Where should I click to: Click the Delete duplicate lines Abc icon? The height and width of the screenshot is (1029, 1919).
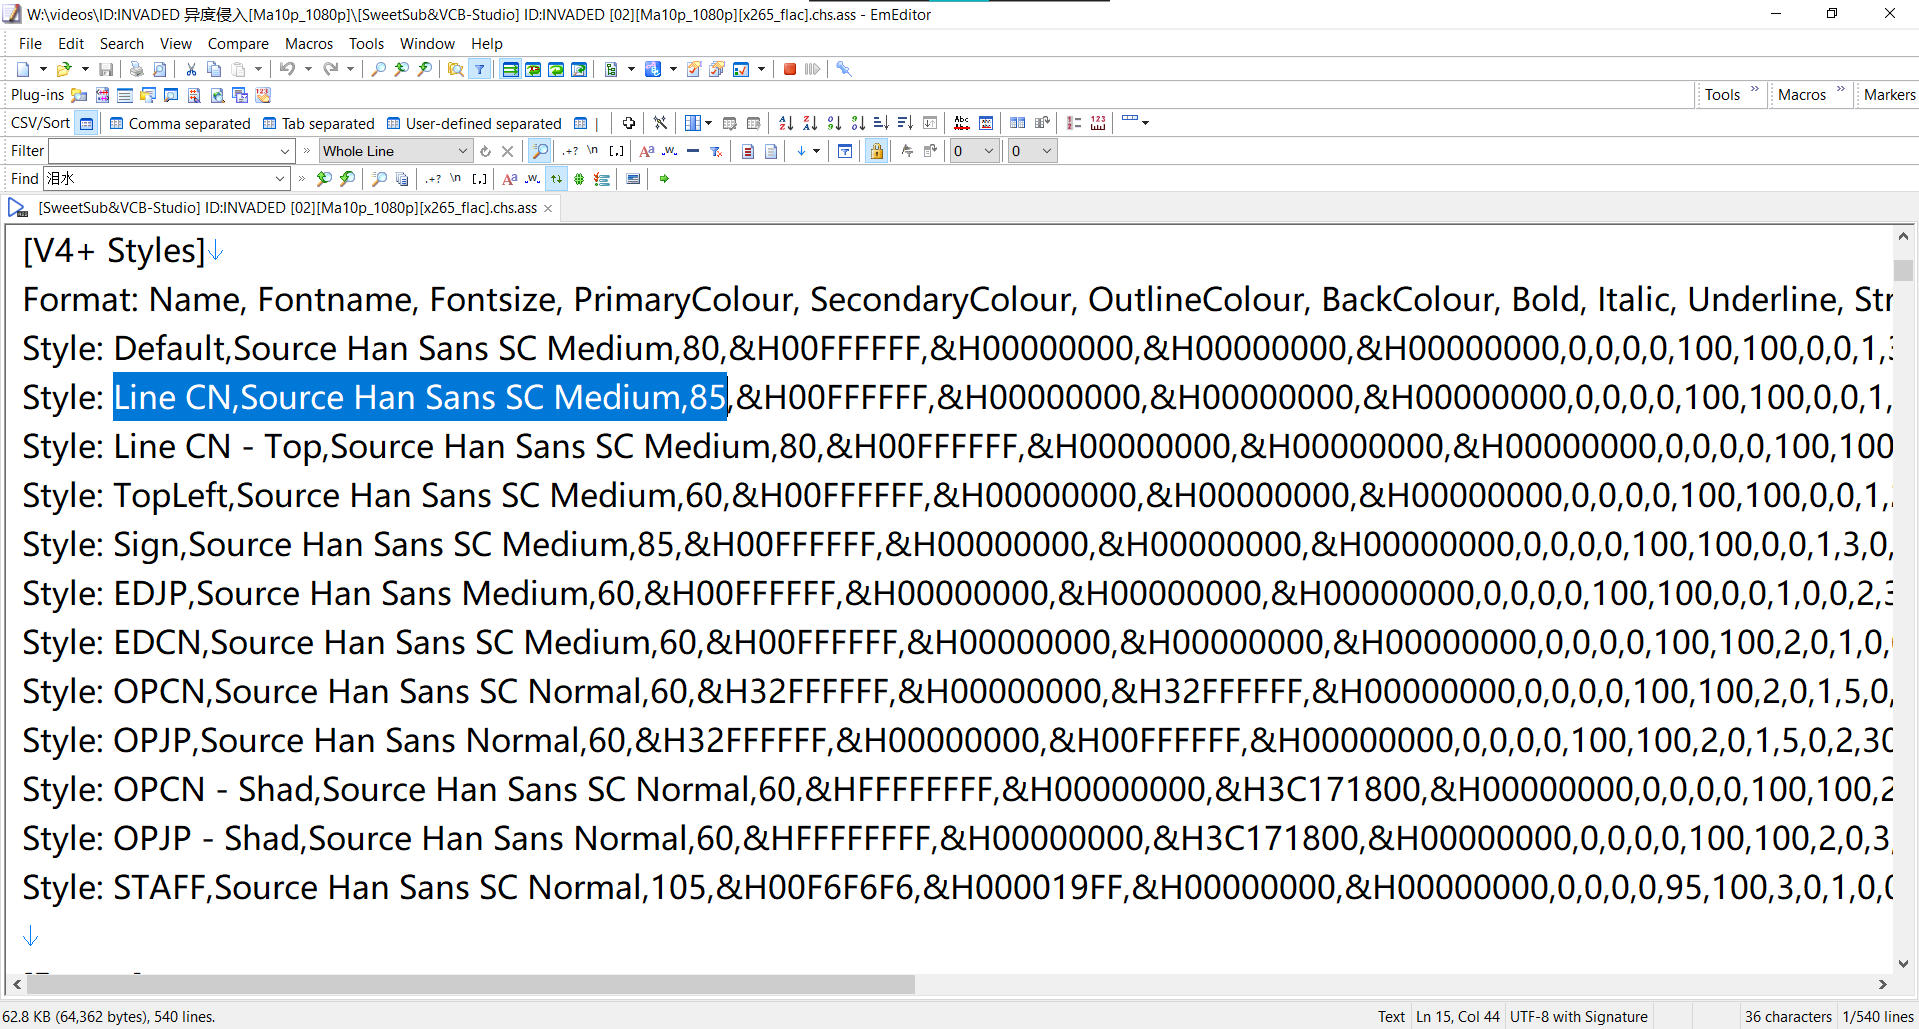962,123
